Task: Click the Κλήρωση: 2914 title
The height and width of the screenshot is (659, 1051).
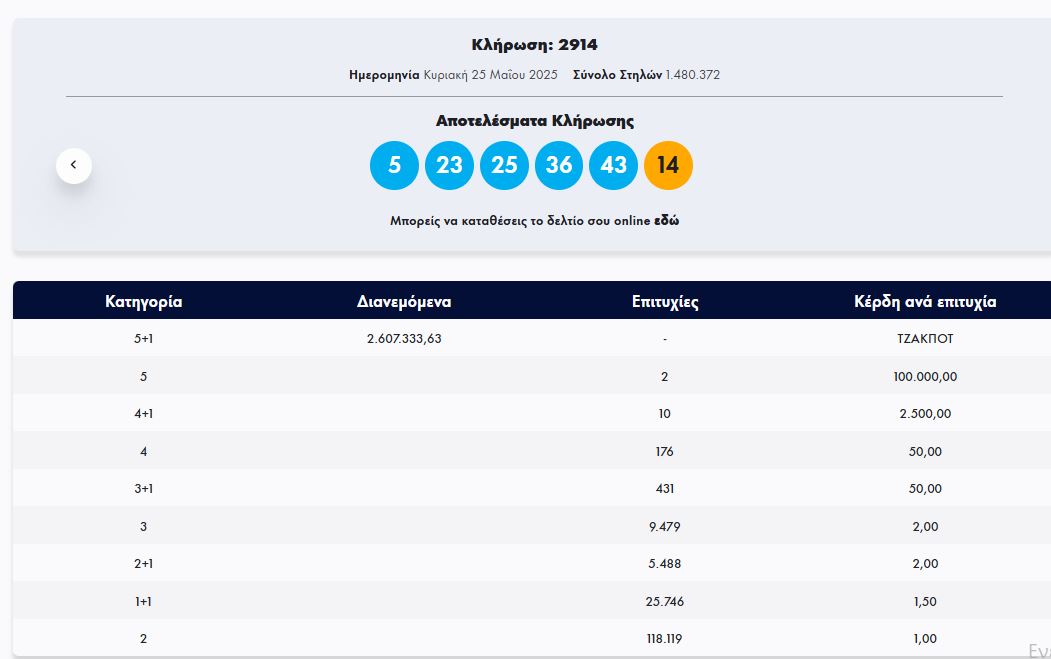Action: [x=534, y=45]
